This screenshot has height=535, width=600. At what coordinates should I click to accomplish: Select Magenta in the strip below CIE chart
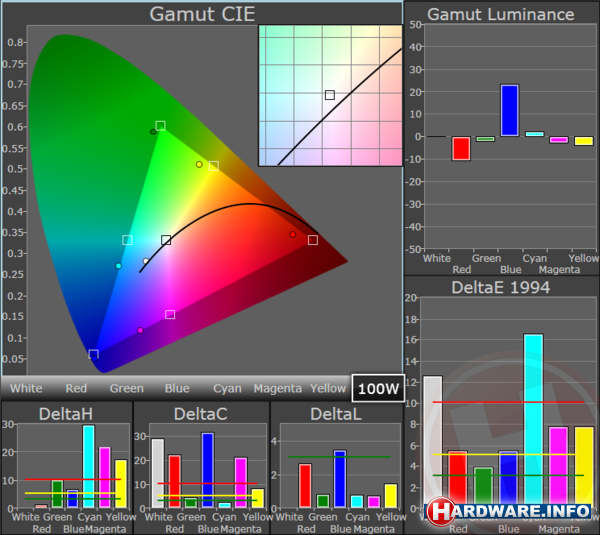[x=277, y=388]
